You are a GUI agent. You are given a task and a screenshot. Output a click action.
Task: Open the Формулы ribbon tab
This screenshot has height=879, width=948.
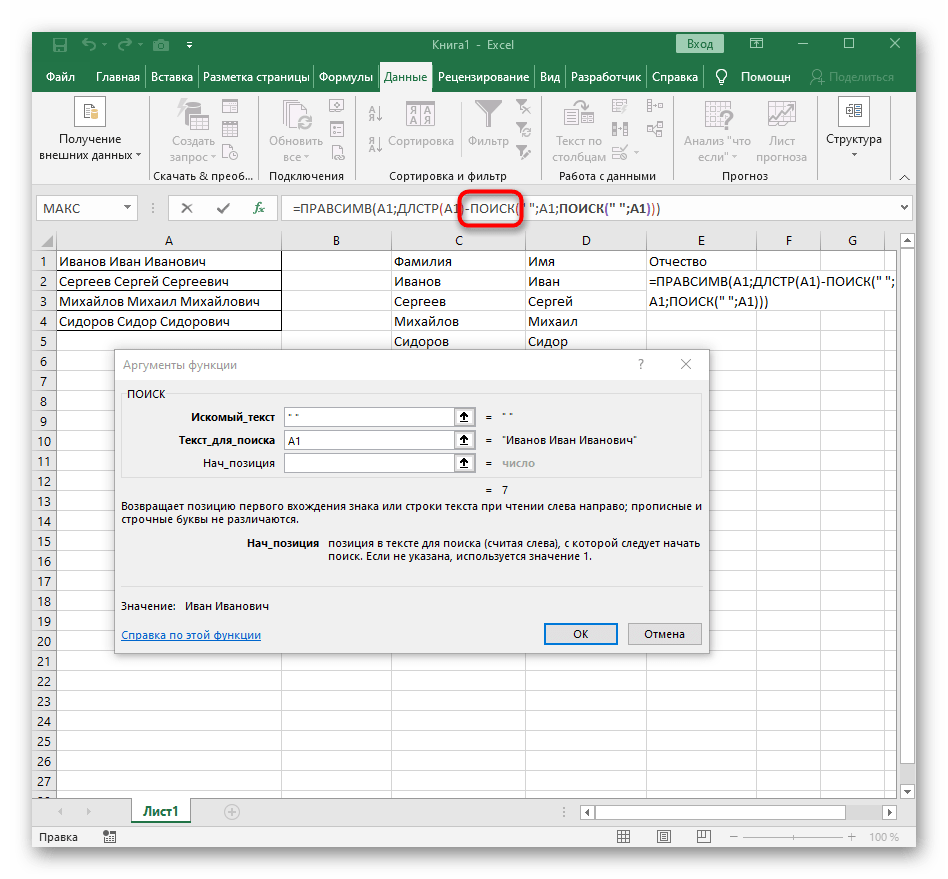[346, 77]
